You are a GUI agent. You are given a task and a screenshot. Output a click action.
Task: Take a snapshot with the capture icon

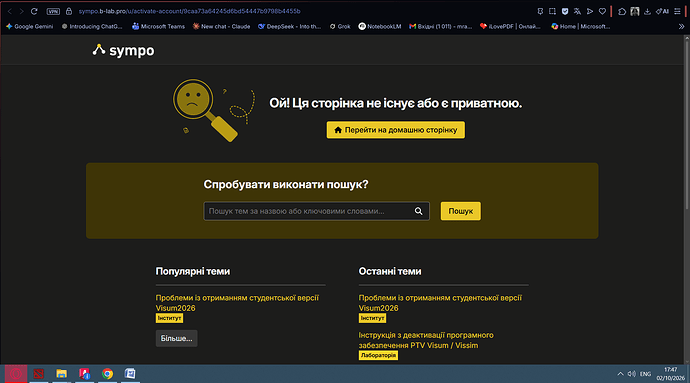click(552, 11)
